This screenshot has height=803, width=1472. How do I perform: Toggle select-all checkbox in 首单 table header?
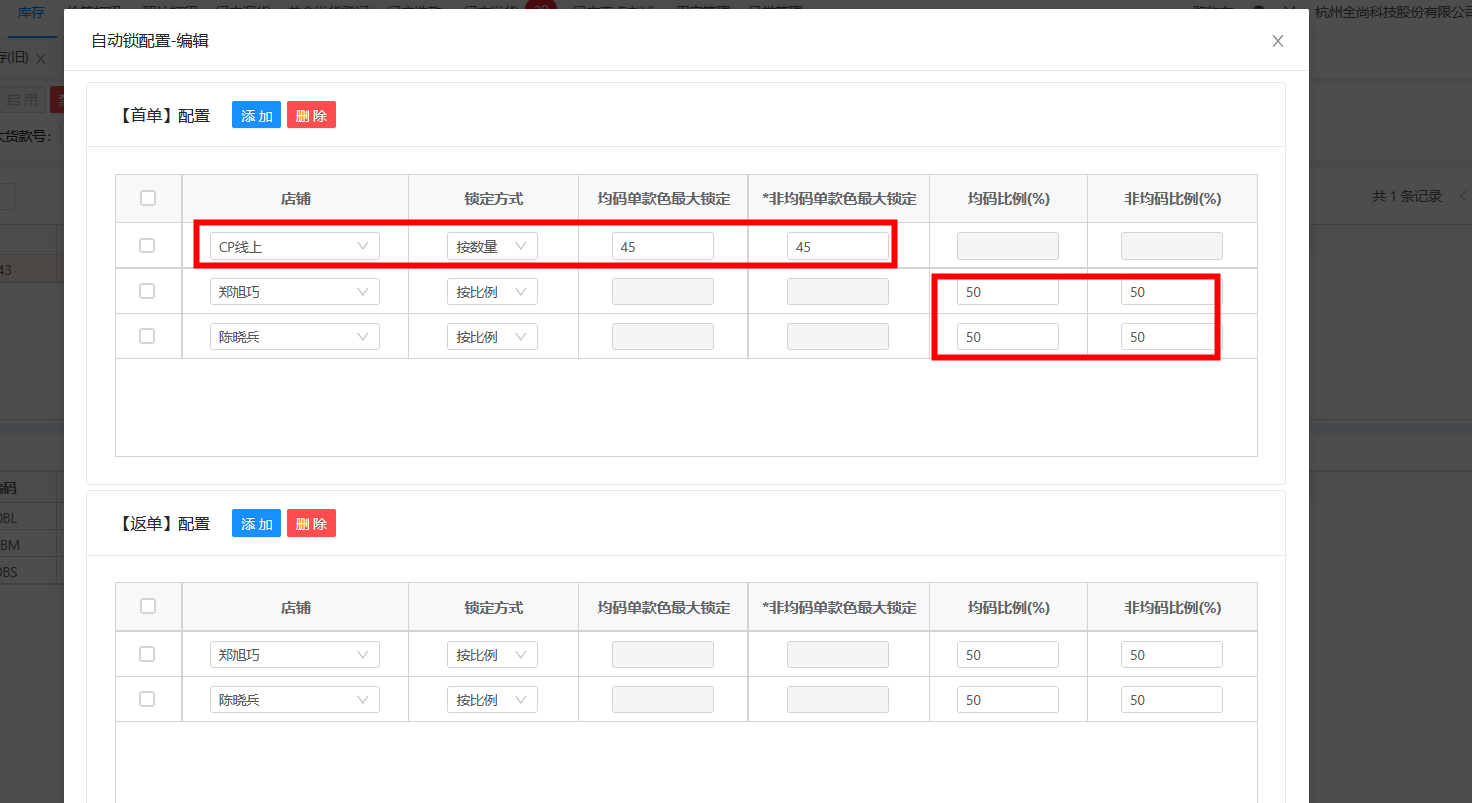(x=148, y=198)
